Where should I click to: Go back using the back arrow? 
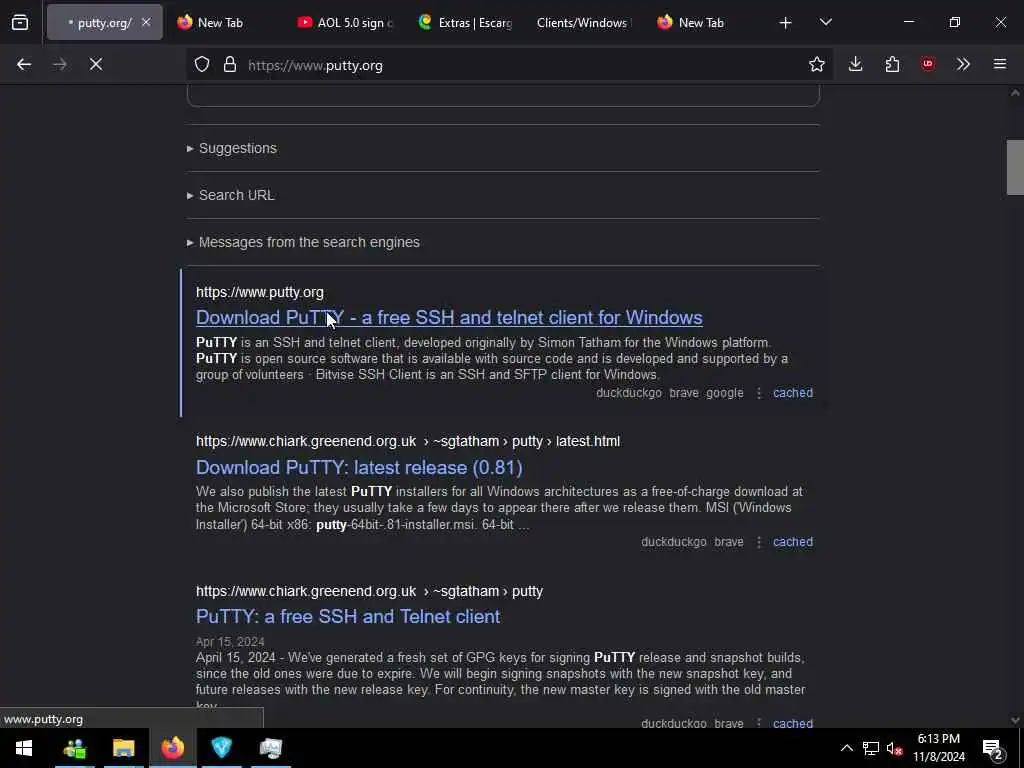pos(24,64)
